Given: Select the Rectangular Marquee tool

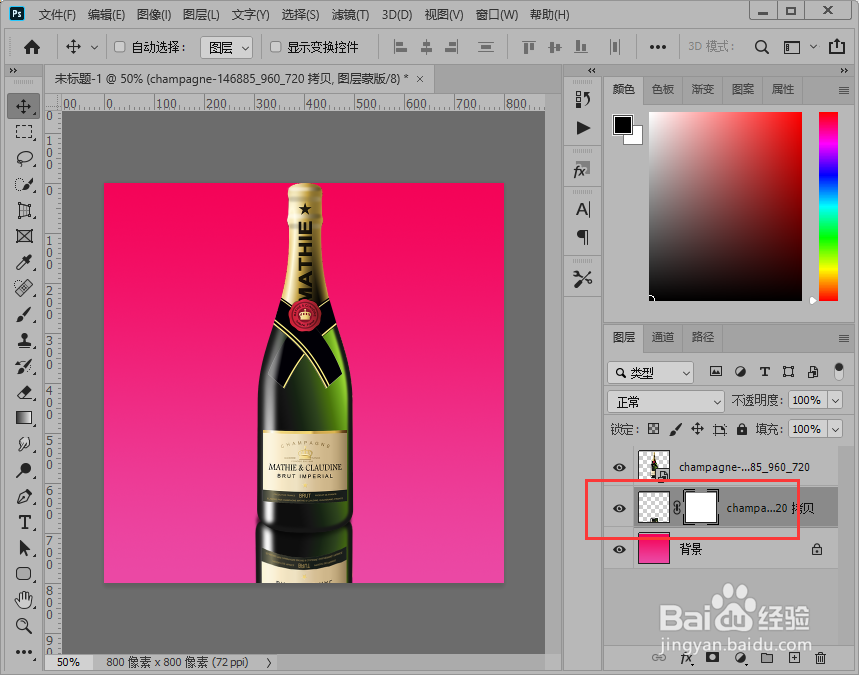Looking at the screenshot, I should coord(24,132).
